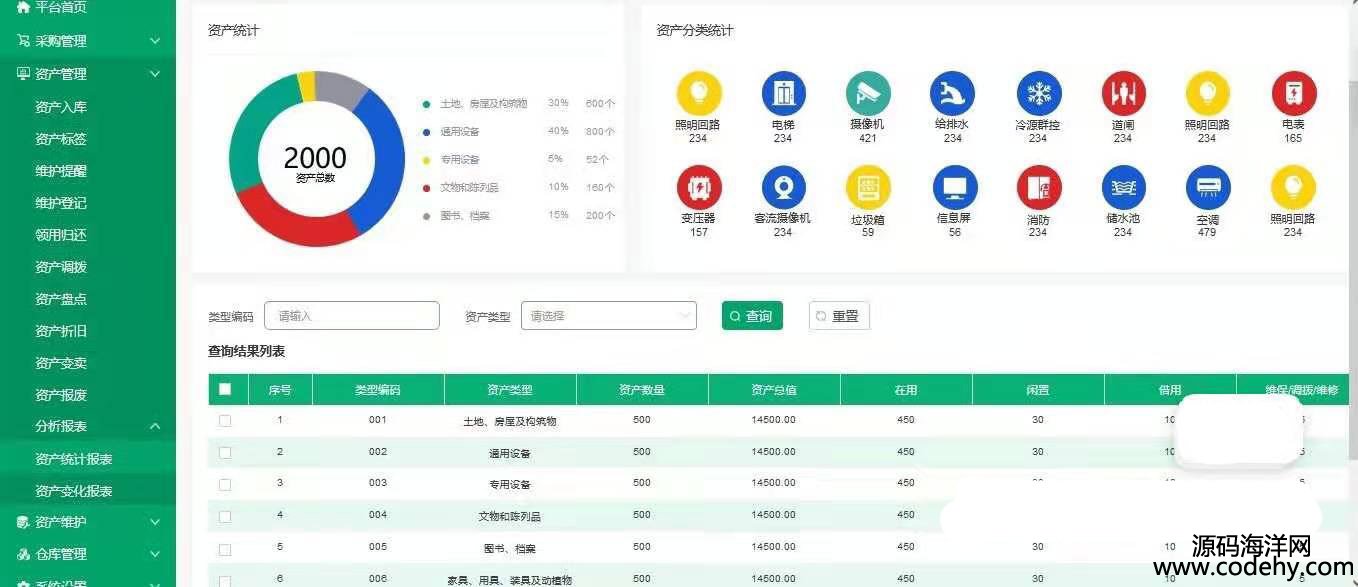Select the 客流摄像机 webcam icon

[x=783, y=188]
